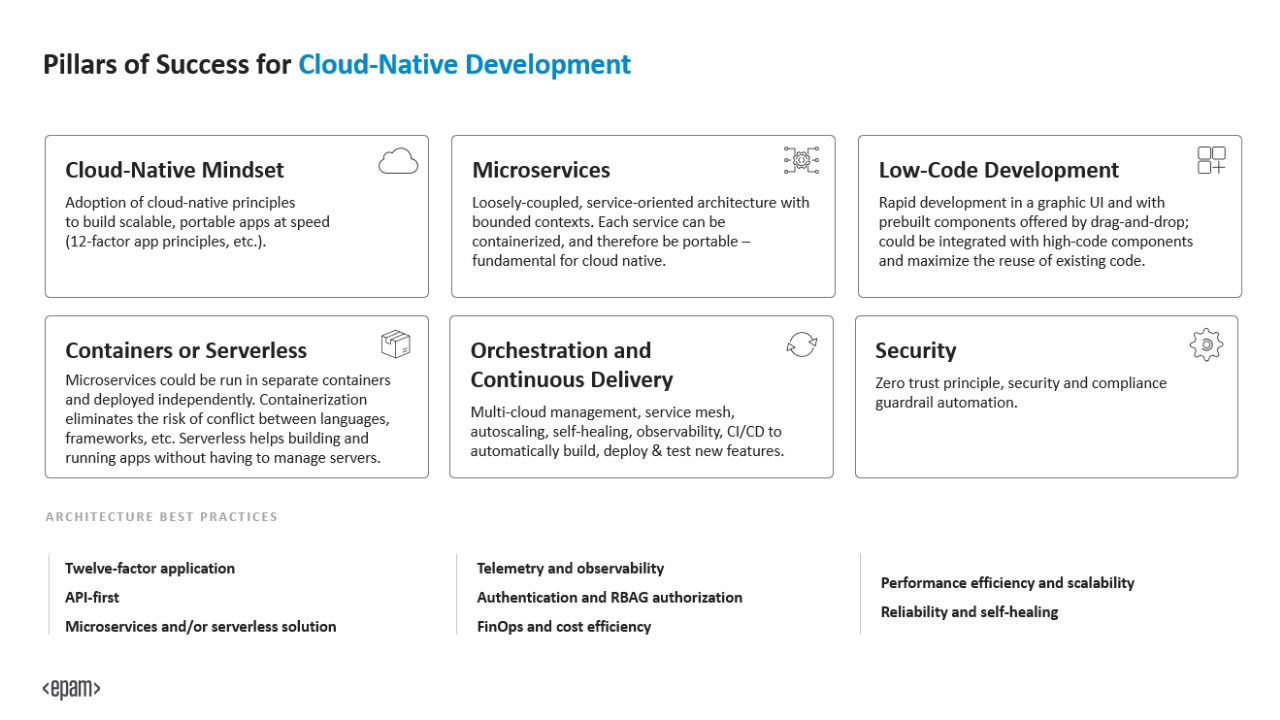Click 'FinOps and cost efficiency' item
The image size is (1280, 720).
click(x=564, y=626)
